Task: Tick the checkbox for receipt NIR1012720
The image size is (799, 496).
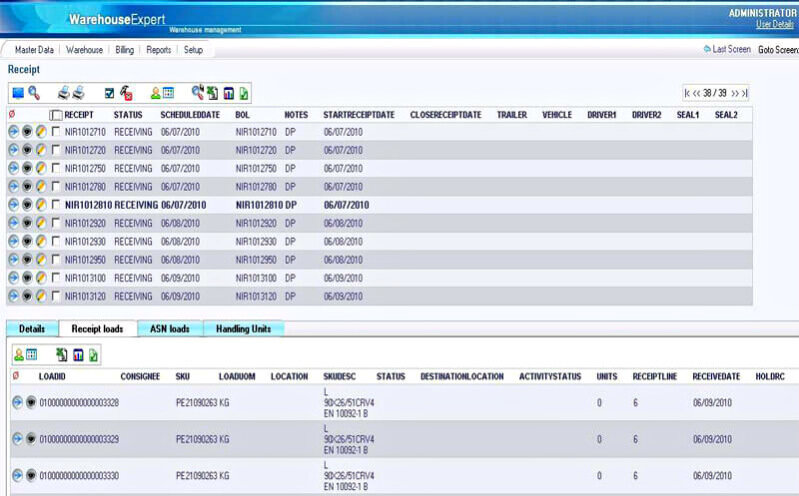Action: 56,150
